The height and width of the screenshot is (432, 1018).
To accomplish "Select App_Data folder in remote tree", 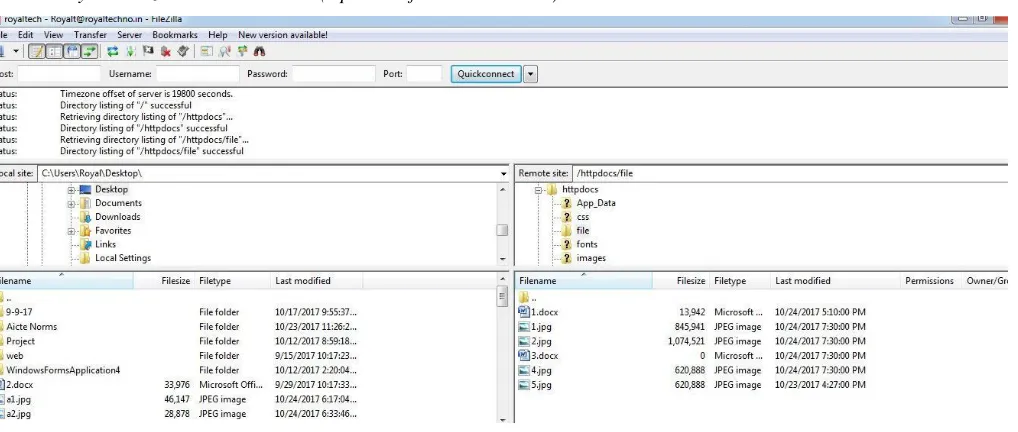I will [596, 203].
